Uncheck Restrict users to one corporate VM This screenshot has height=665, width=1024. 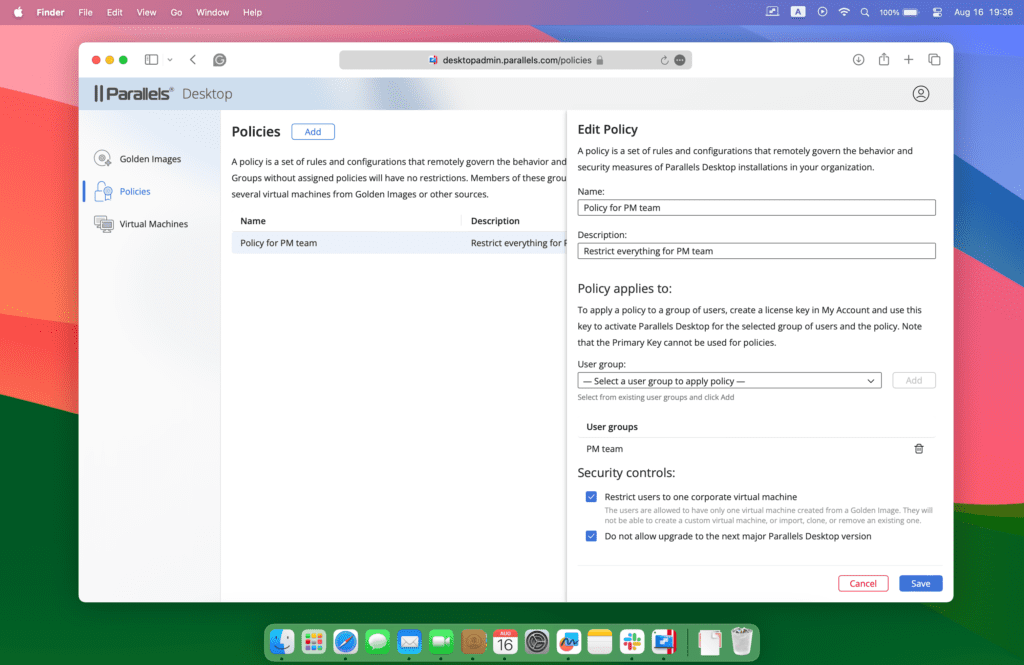coord(591,497)
